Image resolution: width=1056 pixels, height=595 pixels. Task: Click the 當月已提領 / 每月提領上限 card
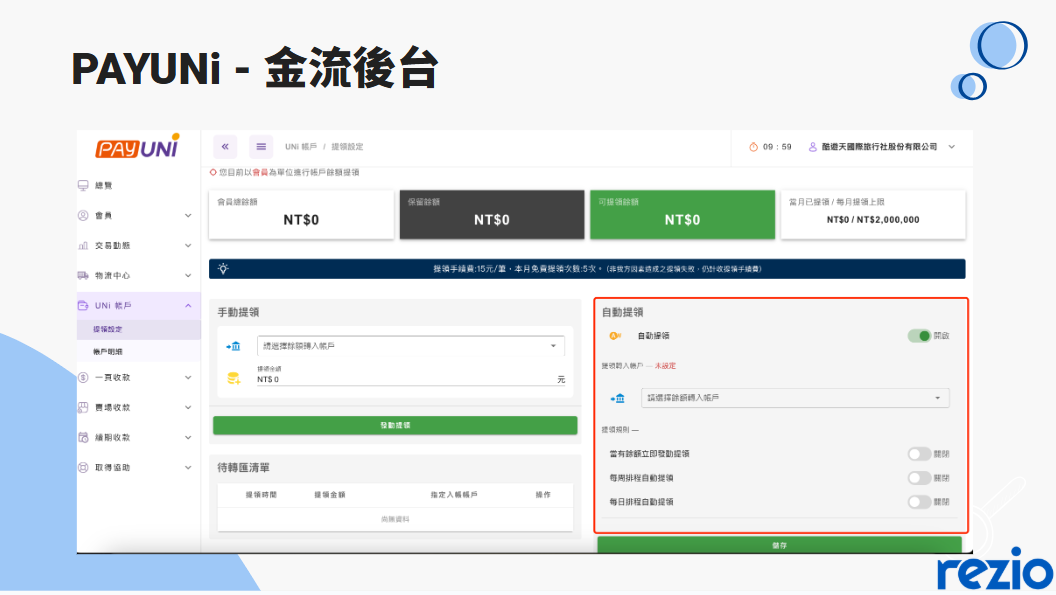873,214
